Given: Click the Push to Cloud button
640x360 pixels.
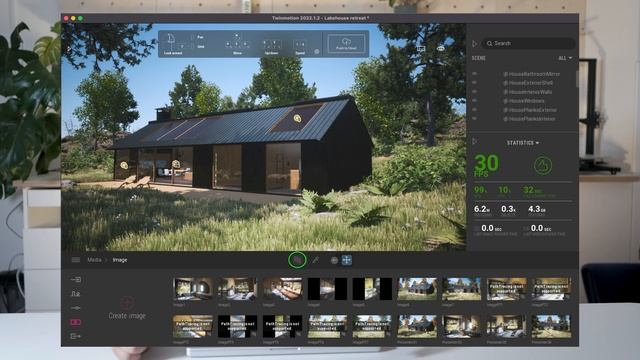Looking at the screenshot, I should pyautogui.click(x=346, y=43).
